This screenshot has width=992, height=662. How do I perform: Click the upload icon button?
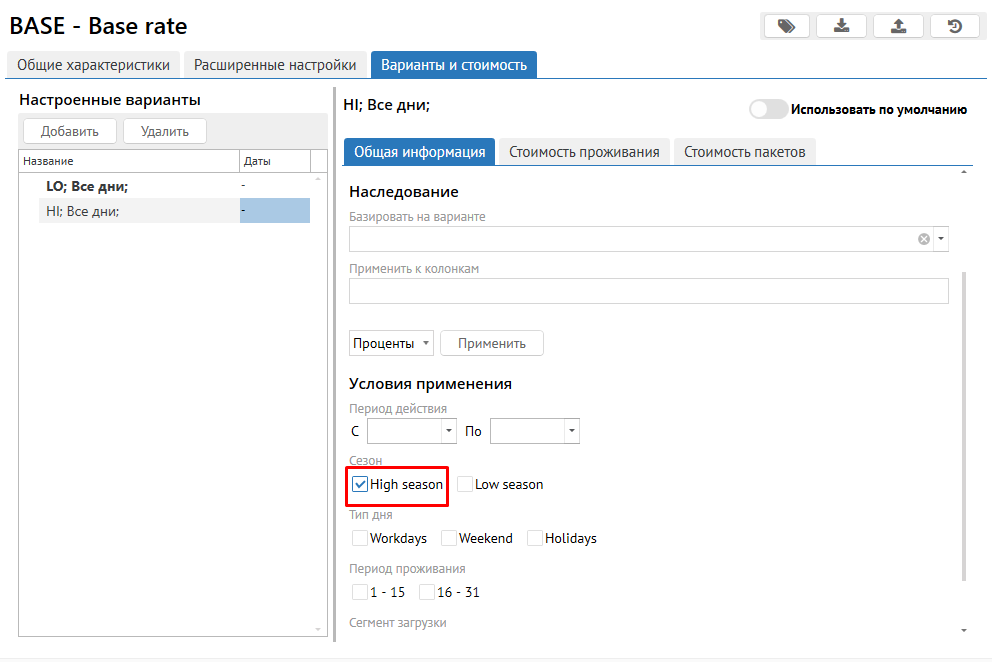(898, 27)
